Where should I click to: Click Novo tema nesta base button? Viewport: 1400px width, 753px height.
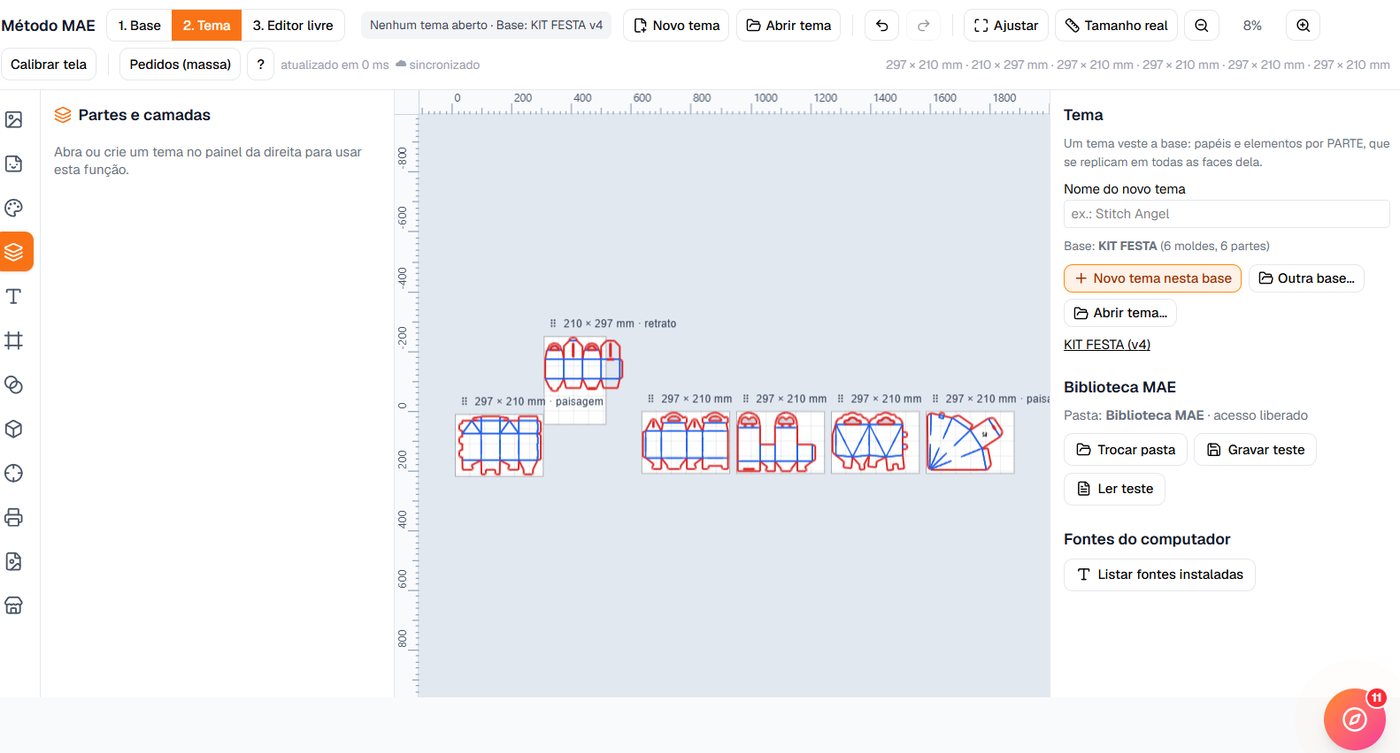coord(1153,278)
